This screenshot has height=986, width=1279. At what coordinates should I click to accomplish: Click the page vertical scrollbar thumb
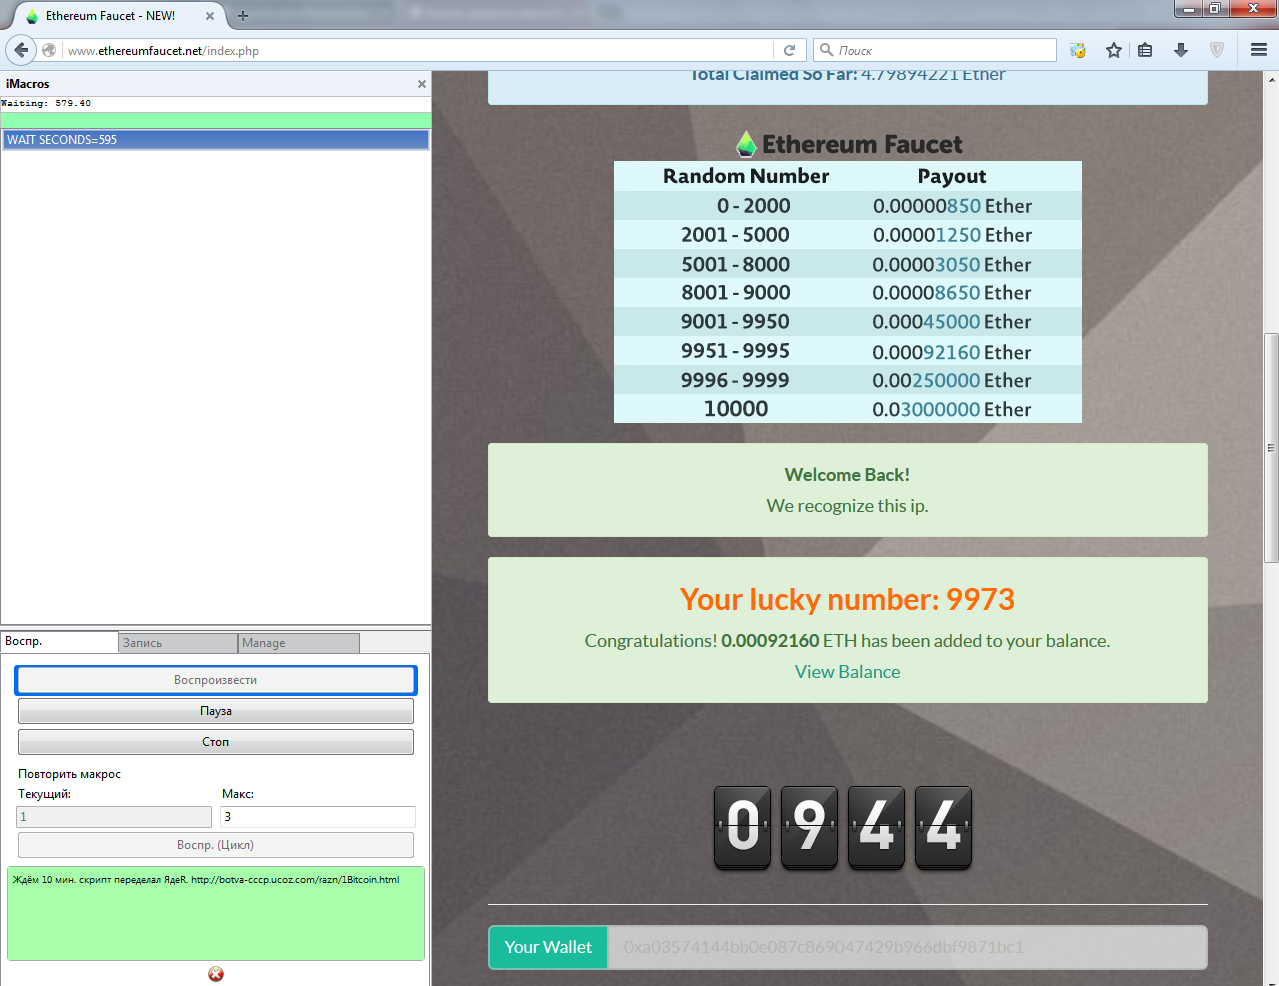point(1271,447)
